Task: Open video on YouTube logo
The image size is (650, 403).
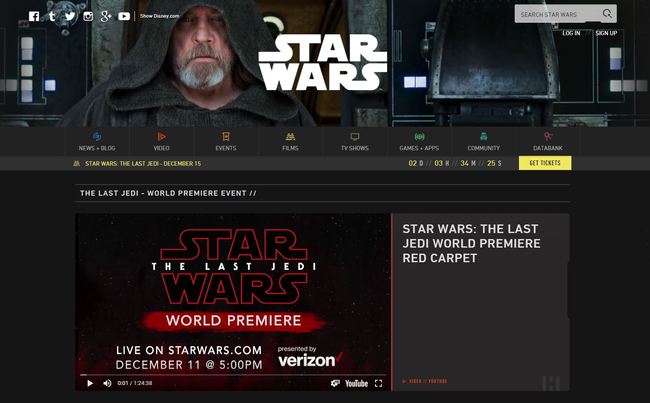Action: click(357, 384)
